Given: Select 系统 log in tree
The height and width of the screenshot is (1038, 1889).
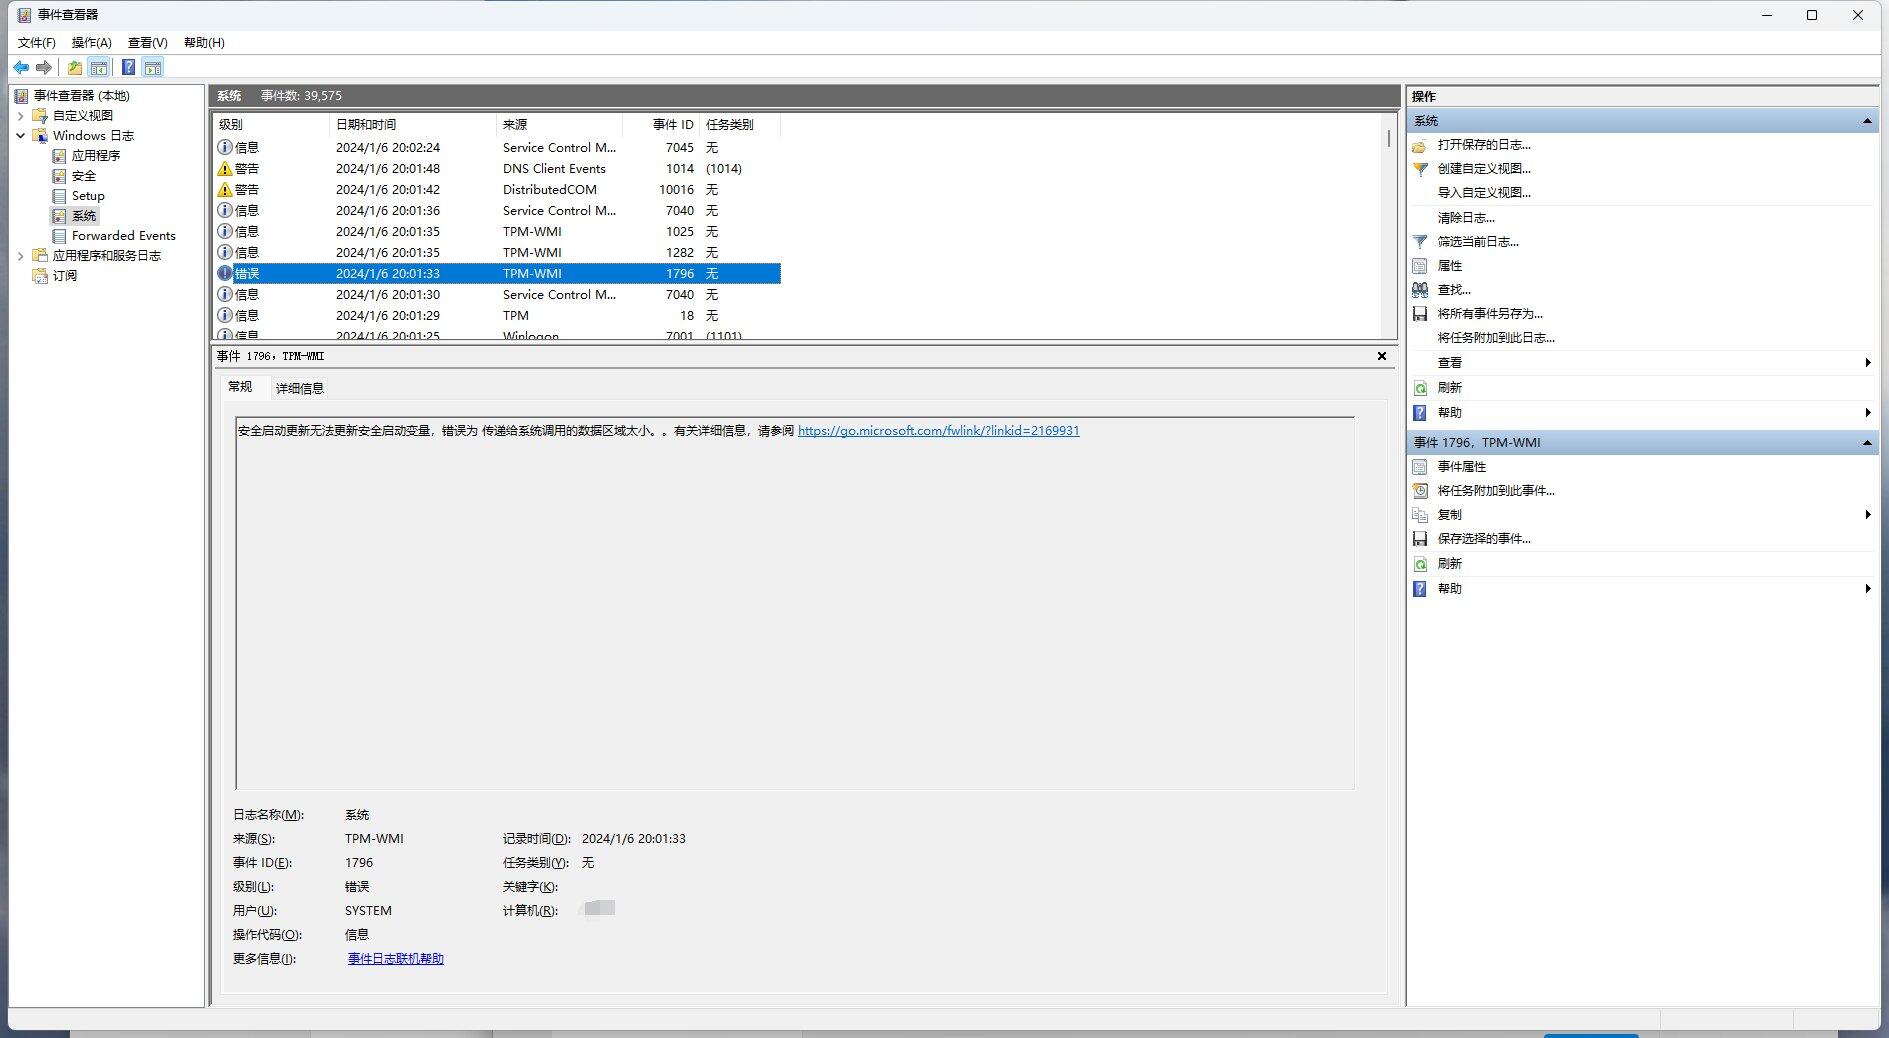Looking at the screenshot, I should pyautogui.click(x=83, y=215).
